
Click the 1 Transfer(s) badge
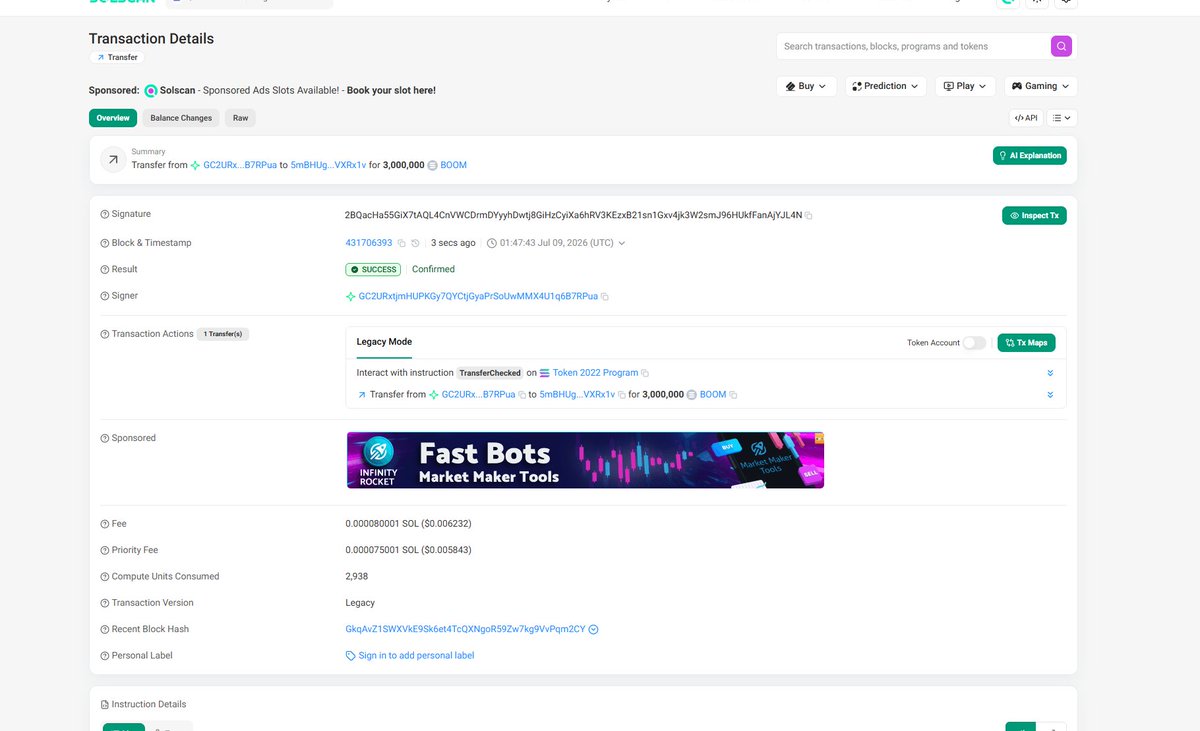coord(223,334)
